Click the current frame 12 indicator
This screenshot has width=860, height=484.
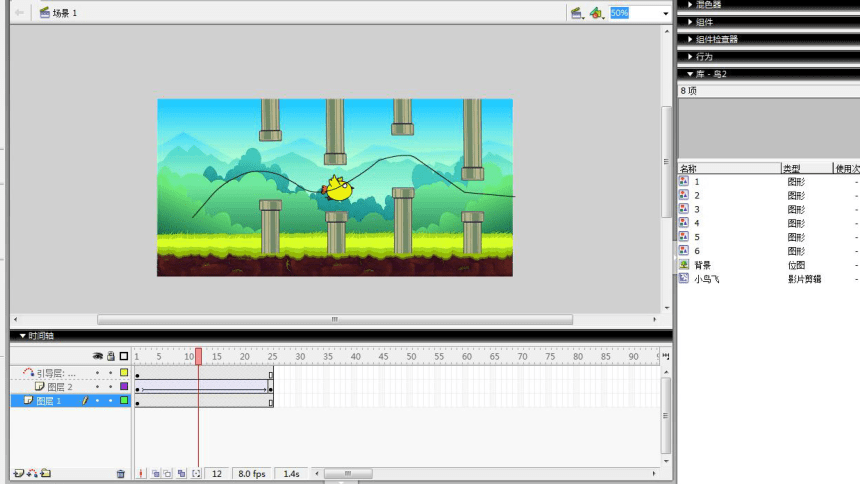tap(217, 474)
